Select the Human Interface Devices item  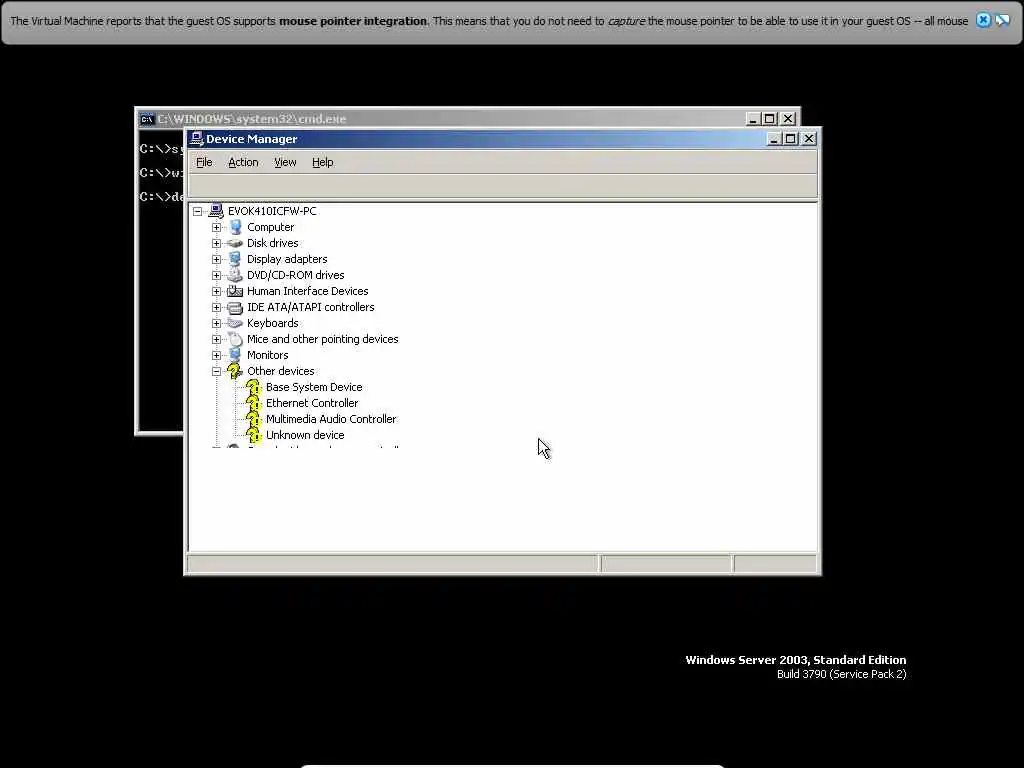307,291
